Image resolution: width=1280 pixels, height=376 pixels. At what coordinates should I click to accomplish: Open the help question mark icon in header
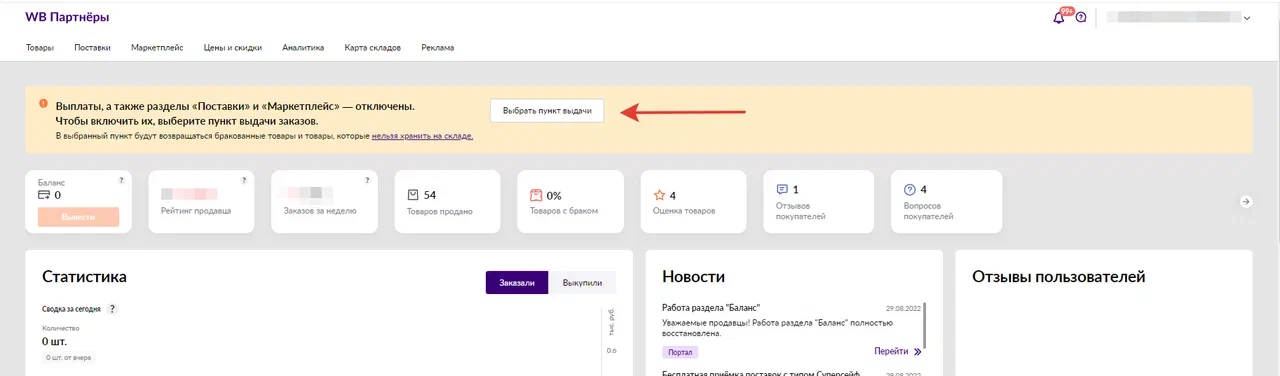tap(1081, 17)
